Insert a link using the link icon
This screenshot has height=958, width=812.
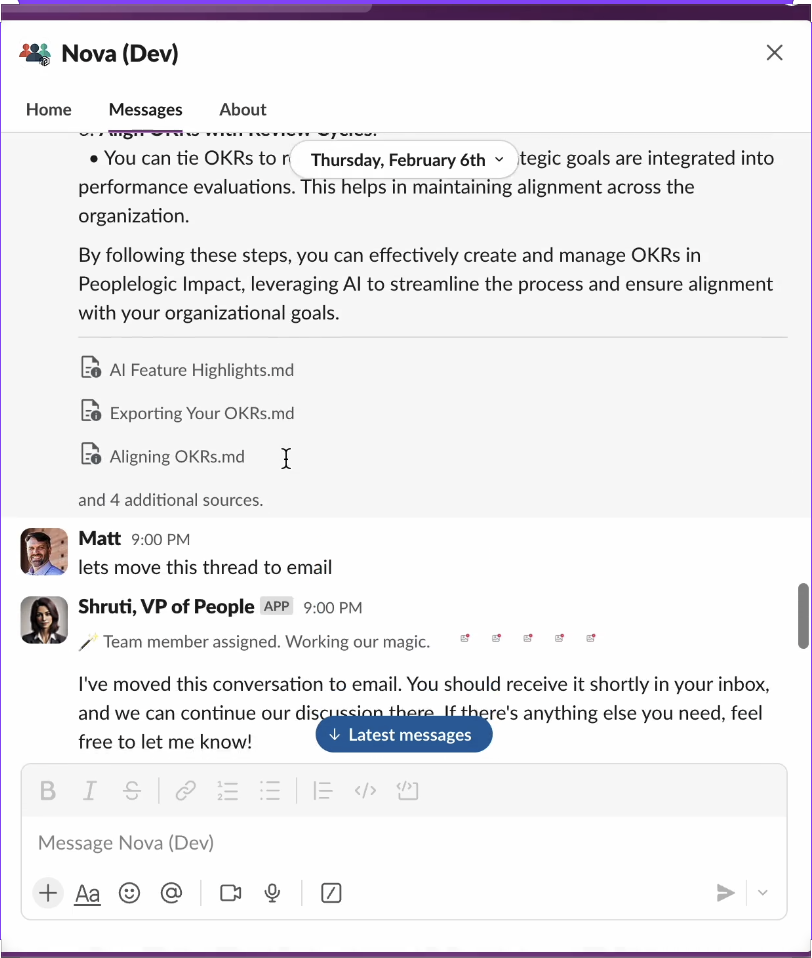coord(185,792)
